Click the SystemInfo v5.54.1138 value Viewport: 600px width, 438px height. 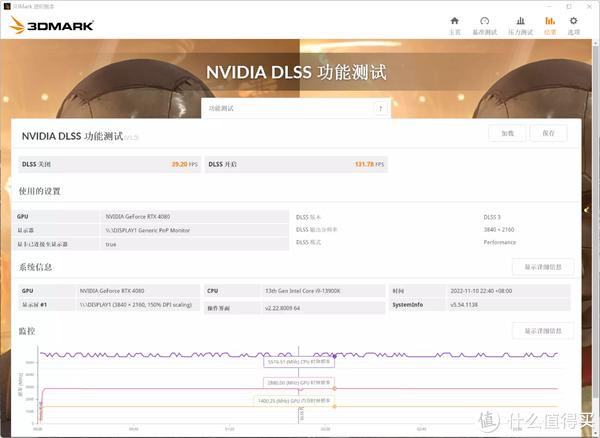click(464, 305)
